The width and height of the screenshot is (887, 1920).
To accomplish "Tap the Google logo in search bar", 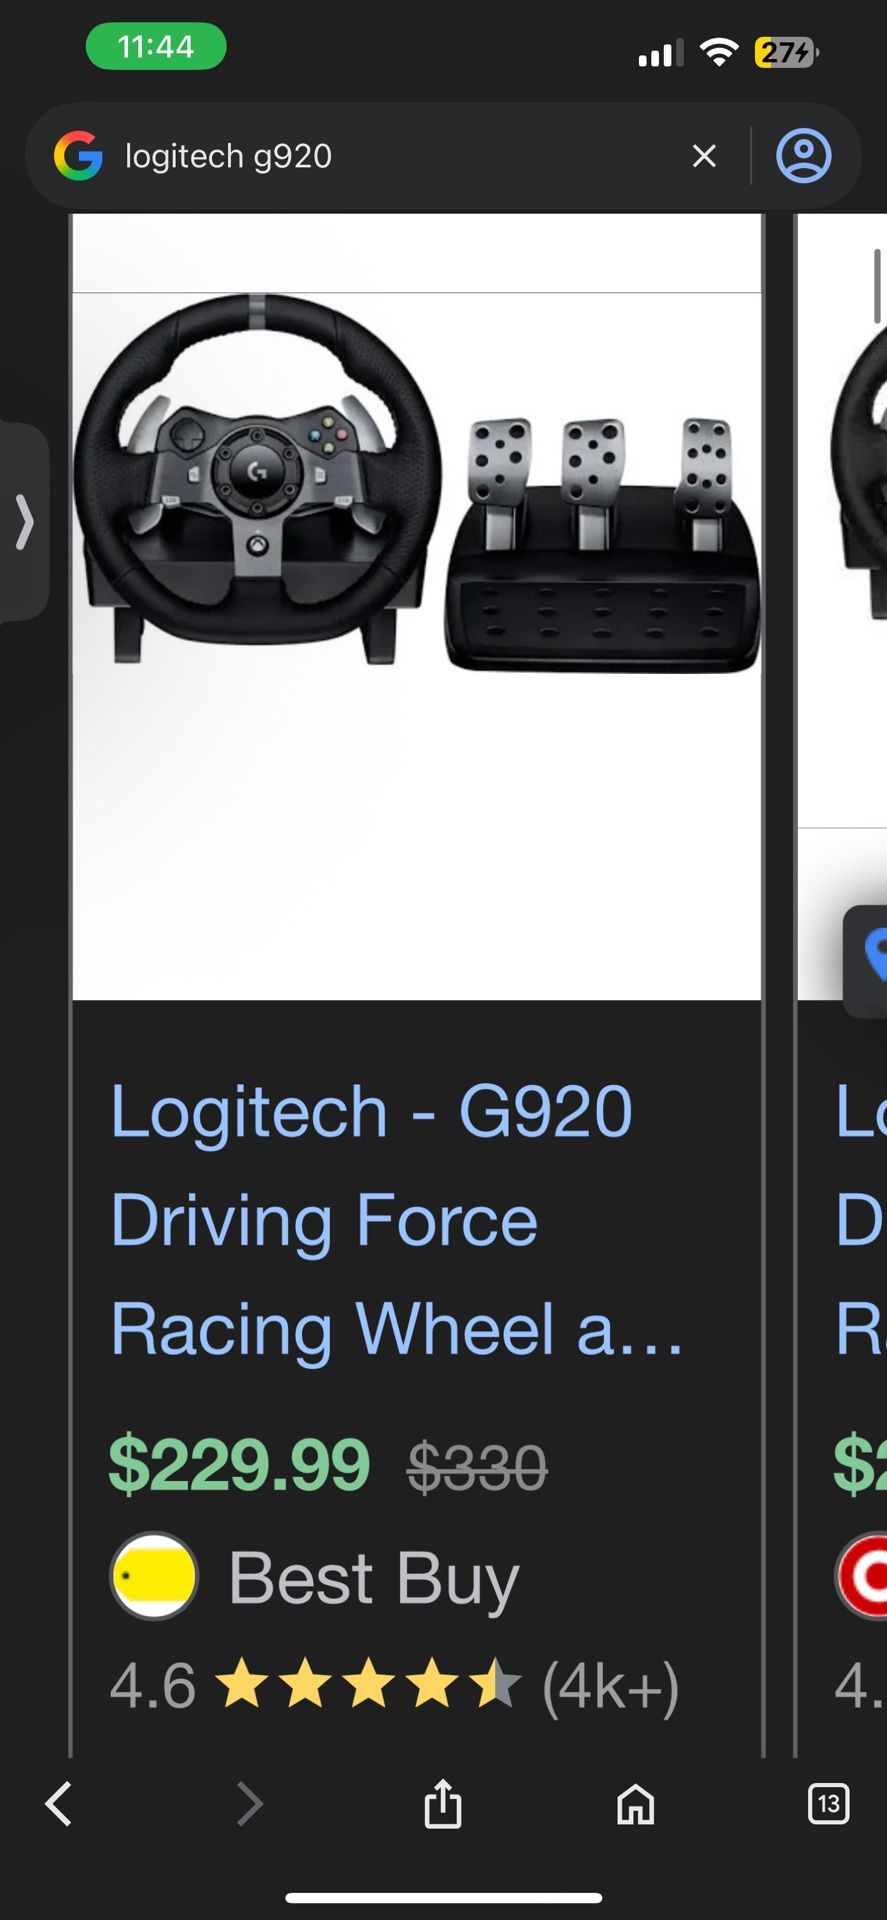I will pyautogui.click(x=78, y=156).
